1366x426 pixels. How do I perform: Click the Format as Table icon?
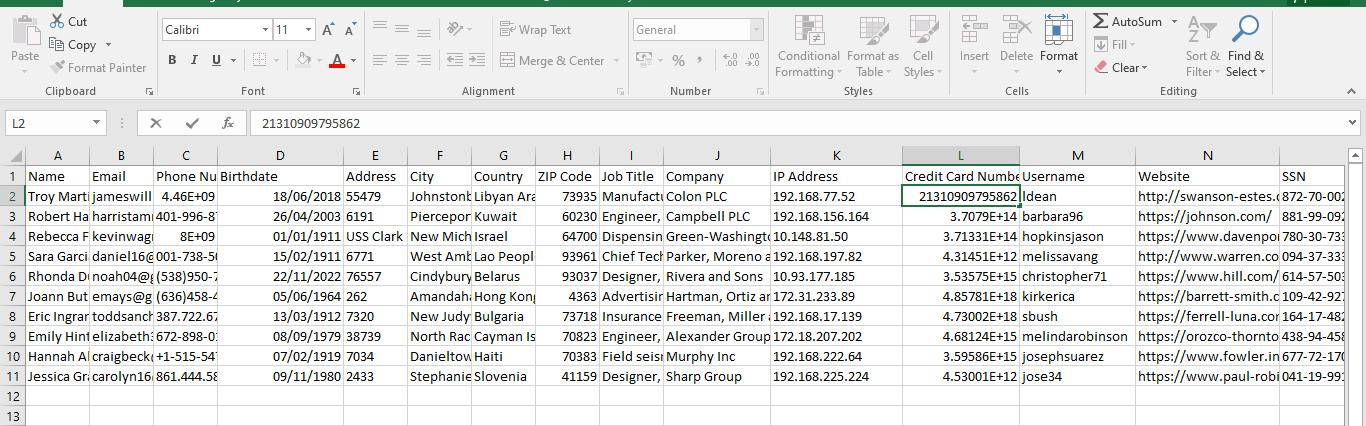[x=872, y=46]
